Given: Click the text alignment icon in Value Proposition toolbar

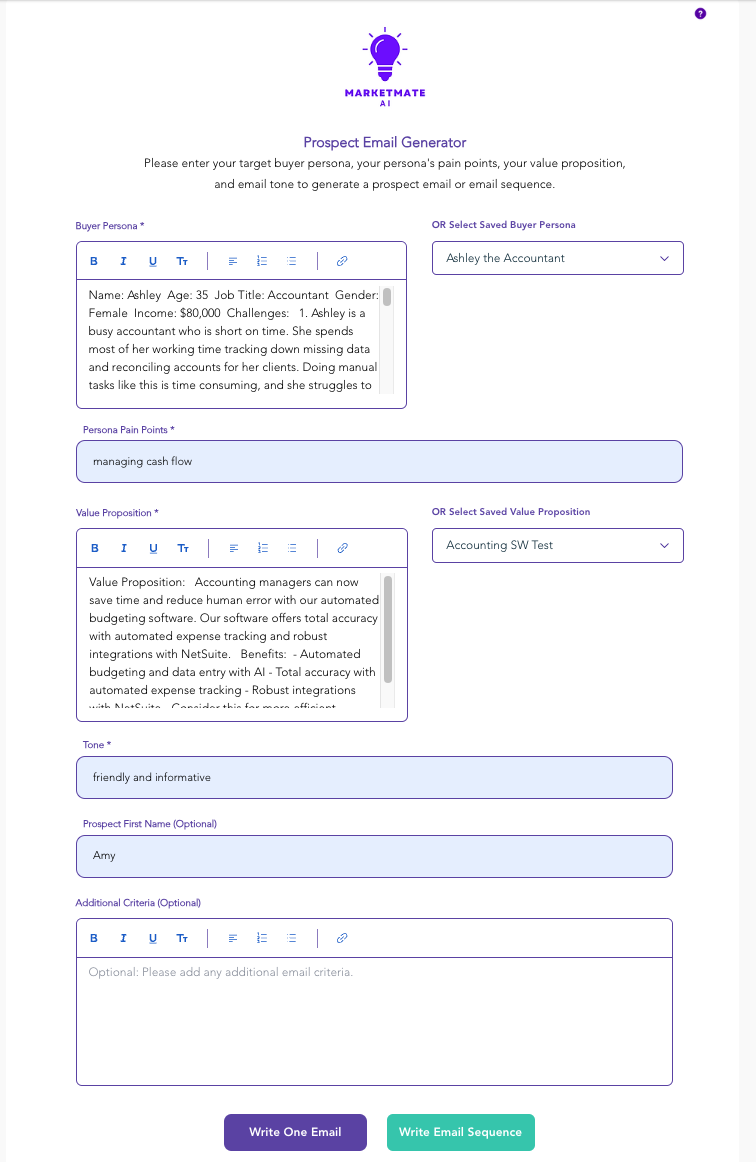Looking at the screenshot, I should coord(233,548).
